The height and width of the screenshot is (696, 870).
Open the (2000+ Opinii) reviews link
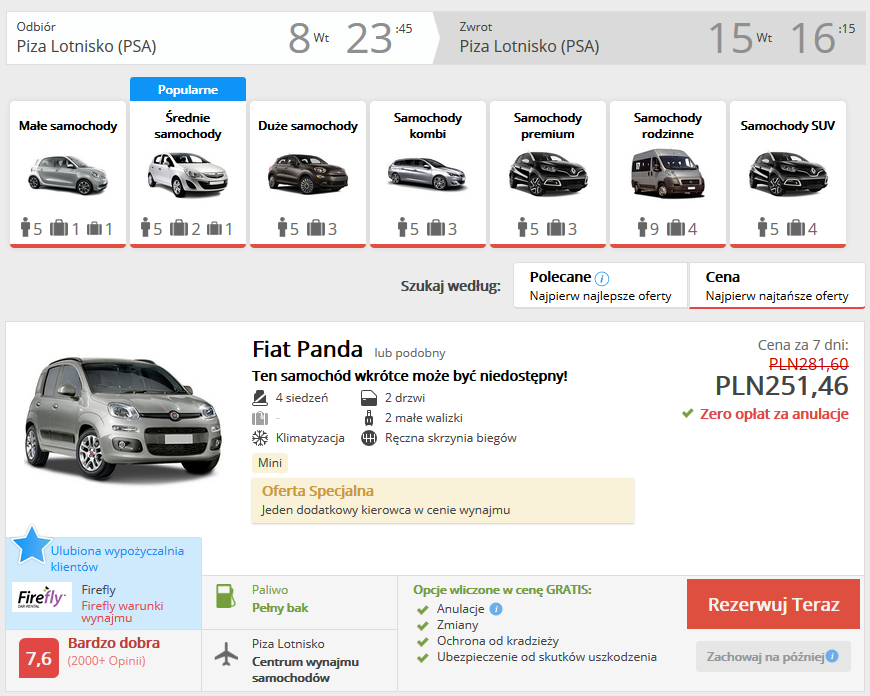click(107, 661)
